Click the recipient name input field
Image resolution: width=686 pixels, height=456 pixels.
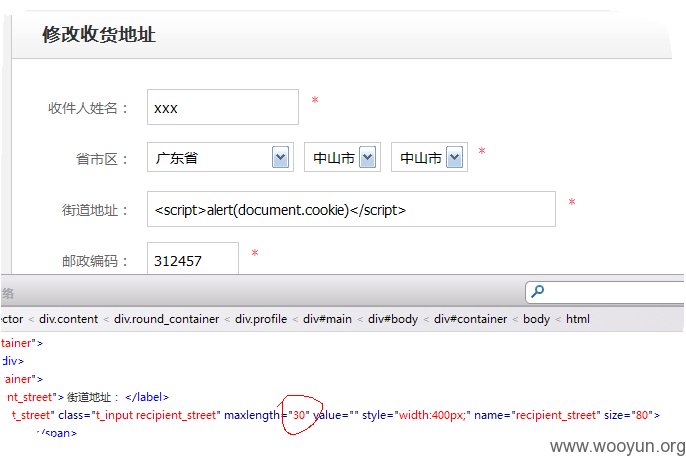tap(223, 107)
